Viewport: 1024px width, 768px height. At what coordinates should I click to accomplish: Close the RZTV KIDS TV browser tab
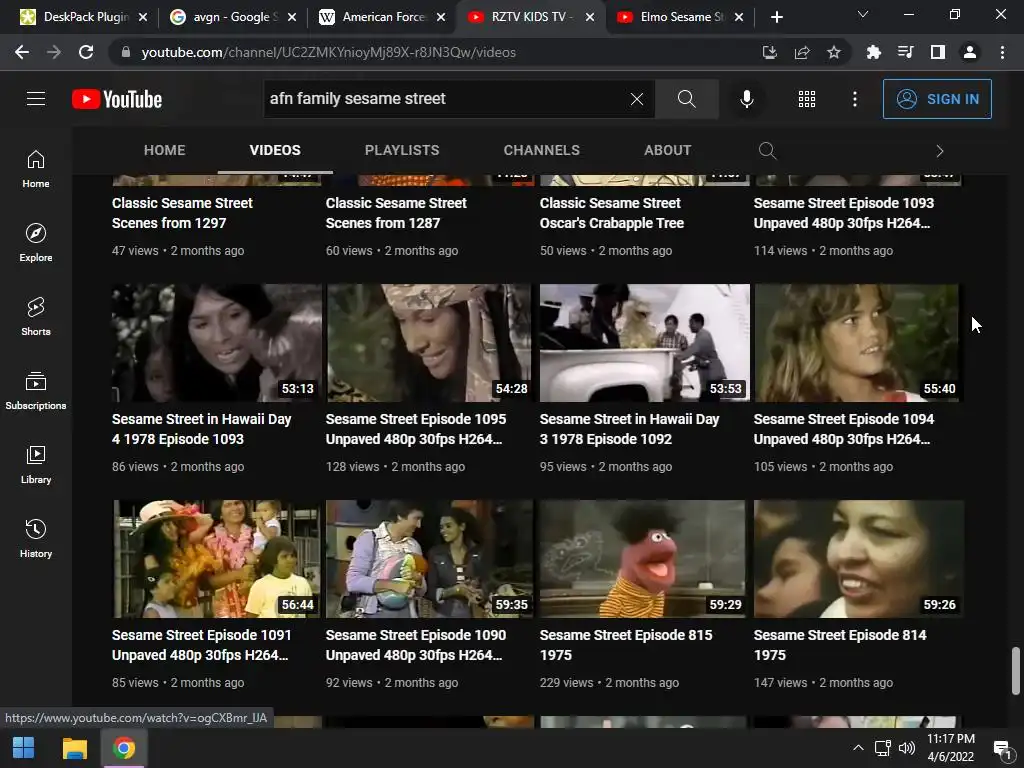pos(590,17)
